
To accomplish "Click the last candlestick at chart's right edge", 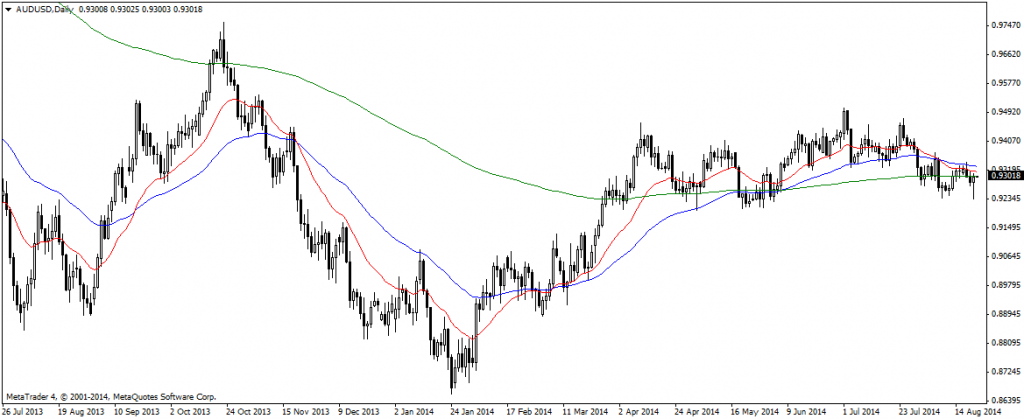I will [x=974, y=180].
